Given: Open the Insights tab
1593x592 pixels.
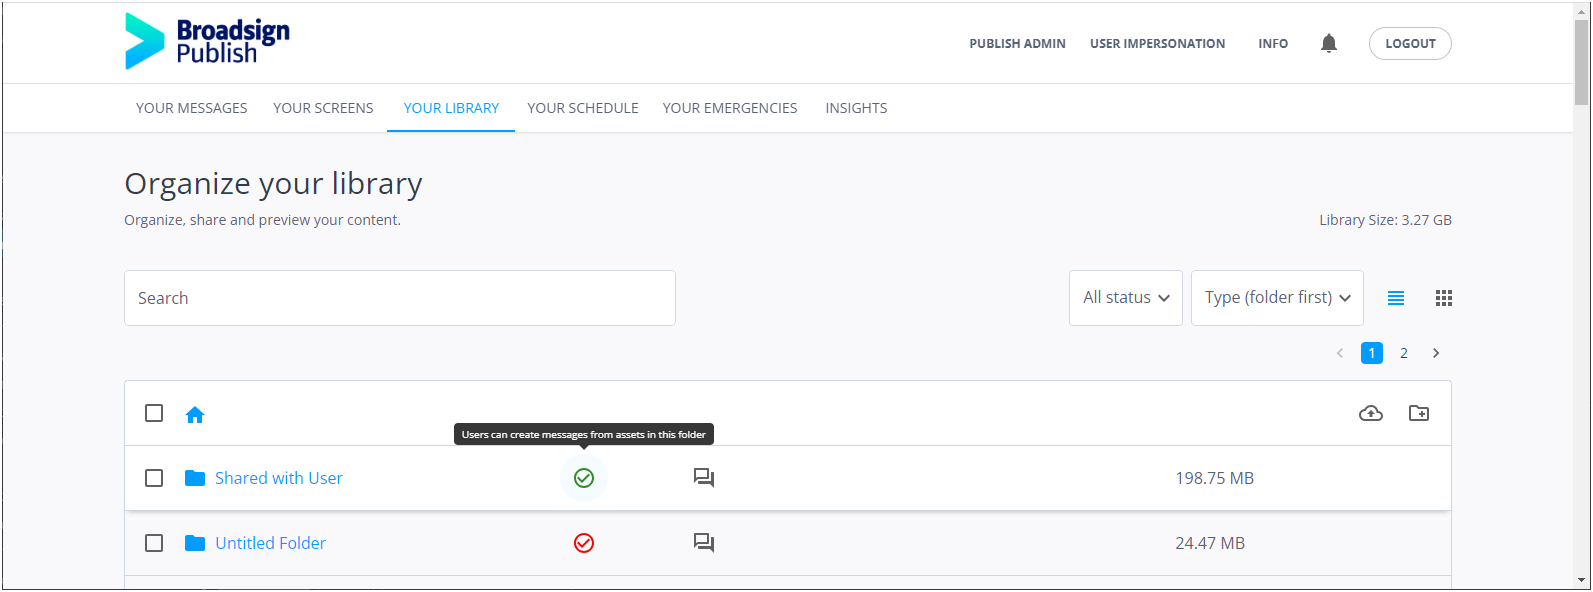Looking at the screenshot, I should (856, 108).
